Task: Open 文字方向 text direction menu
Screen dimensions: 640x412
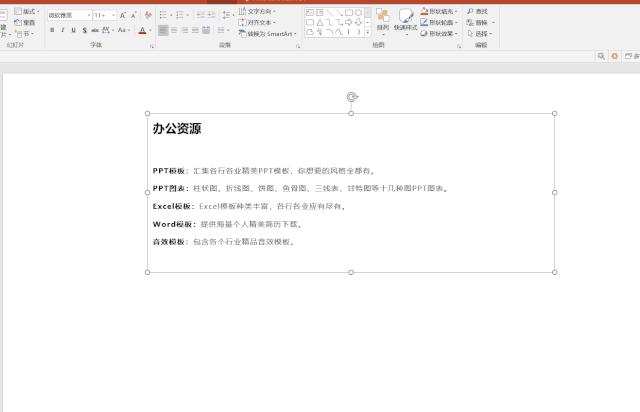Action: coord(257,11)
